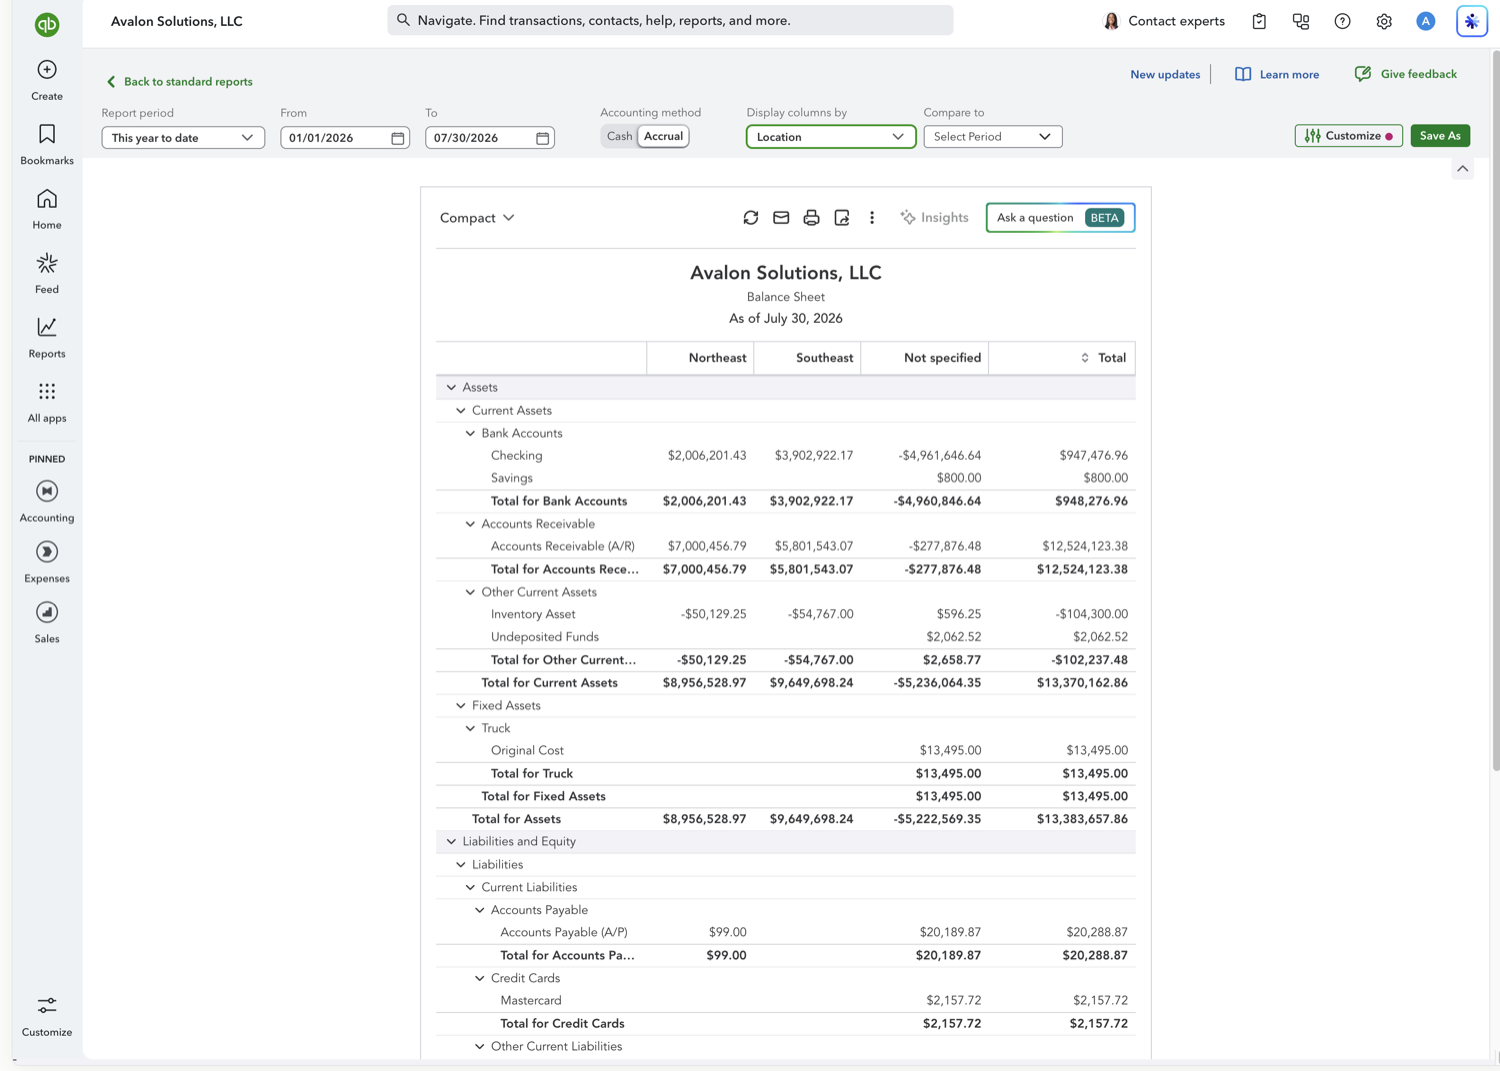Switch accounting method to Cash
Viewport: 1500px width, 1071px height.
coord(619,136)
